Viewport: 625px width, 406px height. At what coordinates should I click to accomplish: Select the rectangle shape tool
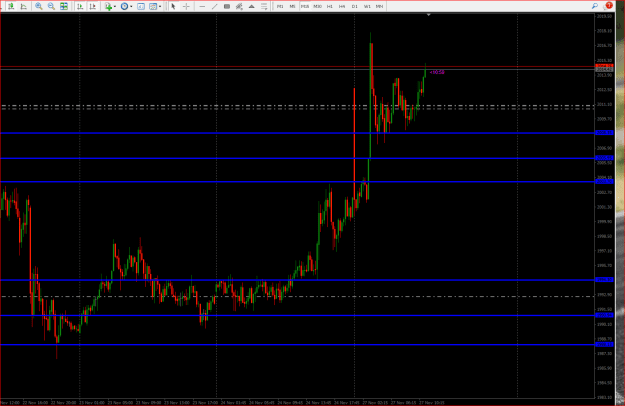[x=227, y=6]
